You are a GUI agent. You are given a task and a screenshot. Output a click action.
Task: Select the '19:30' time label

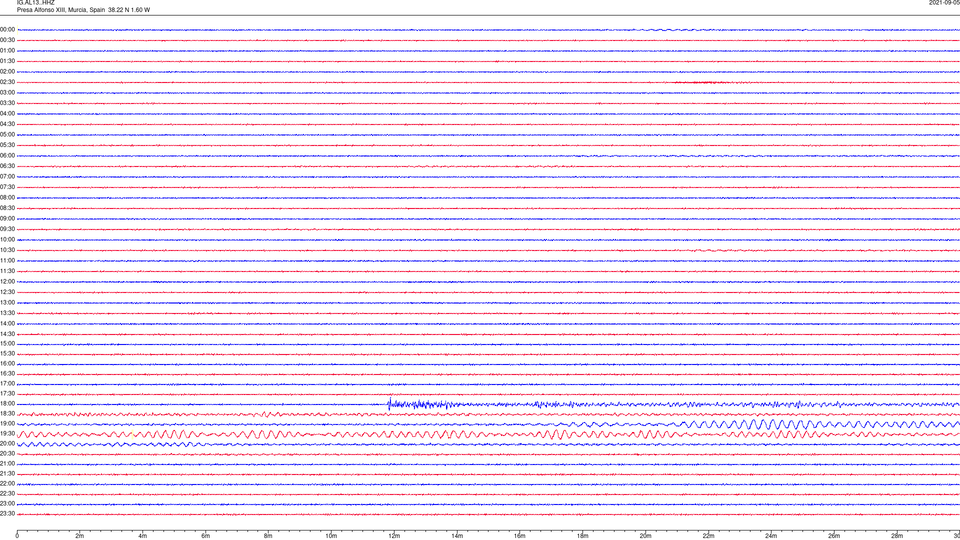7,433
